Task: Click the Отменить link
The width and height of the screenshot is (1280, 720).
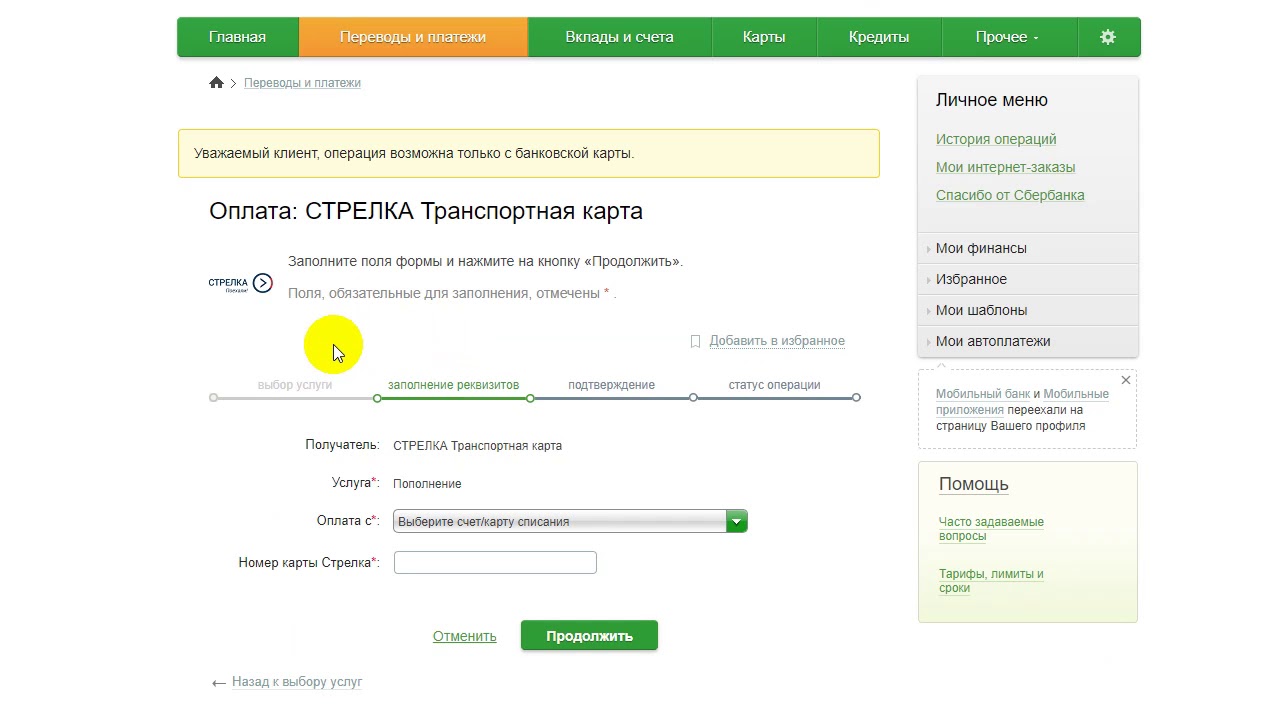Action: click(x=465, y=636)
